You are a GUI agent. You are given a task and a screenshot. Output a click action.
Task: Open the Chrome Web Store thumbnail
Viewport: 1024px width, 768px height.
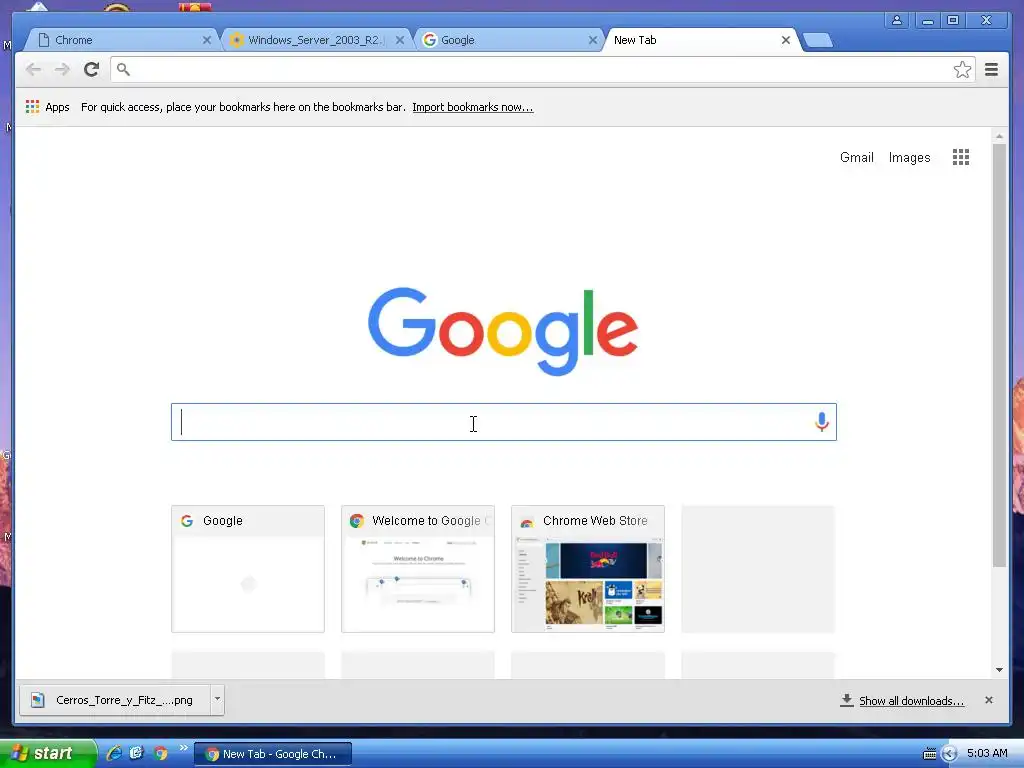tap(588, 569)
